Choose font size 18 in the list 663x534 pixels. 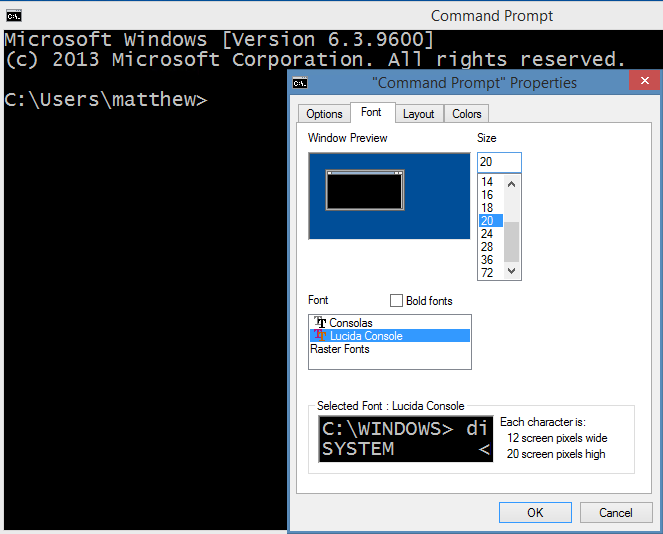tap(491, 208)
